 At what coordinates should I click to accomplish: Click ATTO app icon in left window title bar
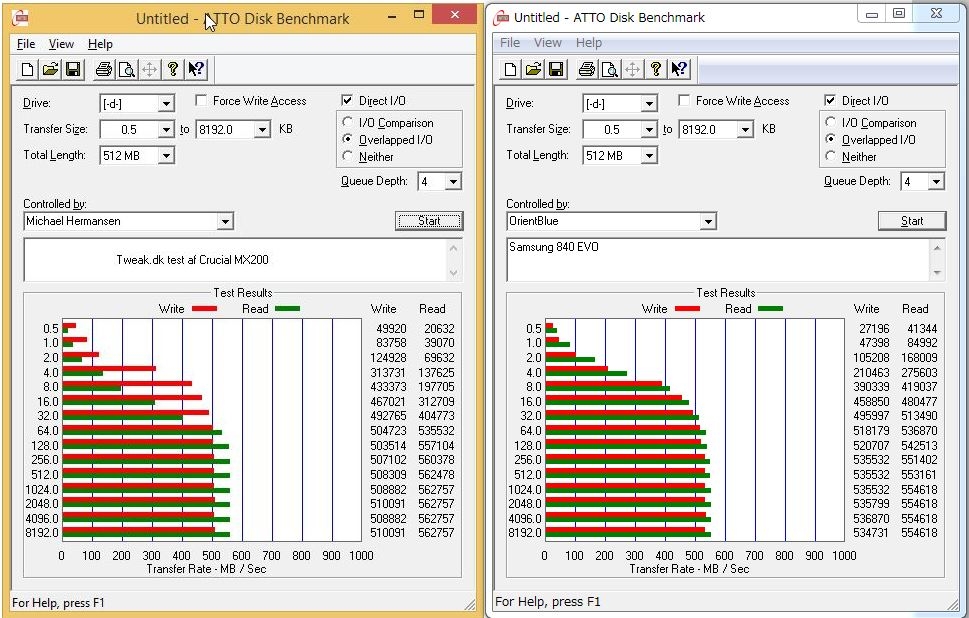tap(21, 18)
